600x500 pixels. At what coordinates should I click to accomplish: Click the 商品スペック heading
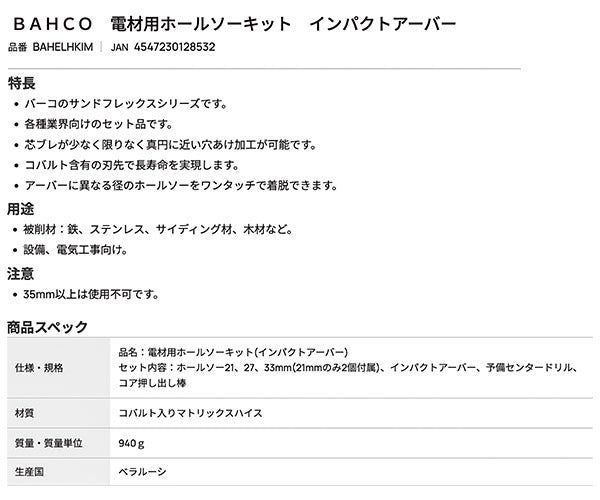click(47, 326)
